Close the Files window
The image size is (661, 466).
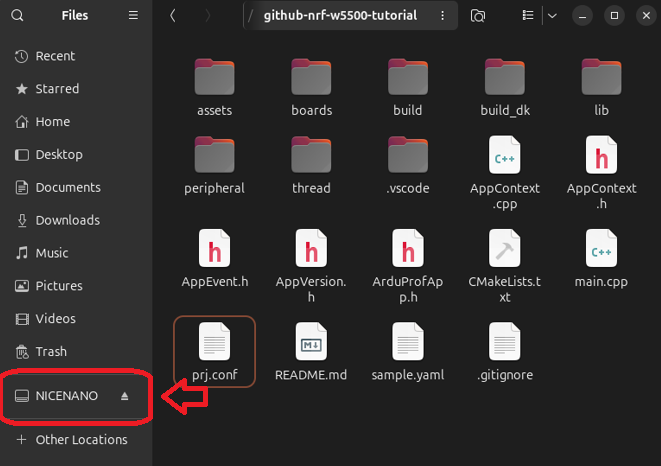tap(646, 16)
